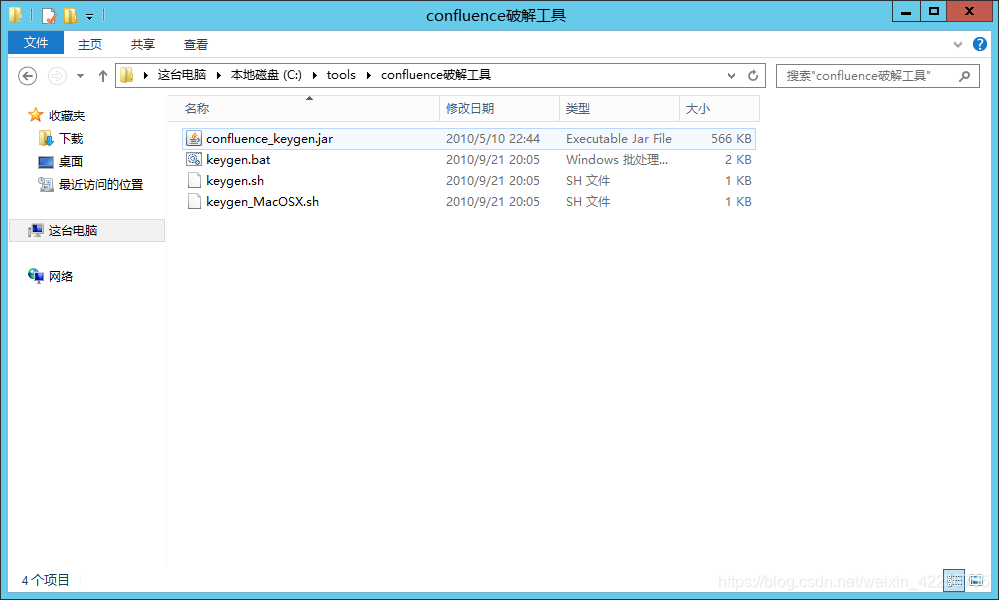999x600 pixels.
Task: Select the confluence_keygen.jar file icon
Action: point(194,138)
